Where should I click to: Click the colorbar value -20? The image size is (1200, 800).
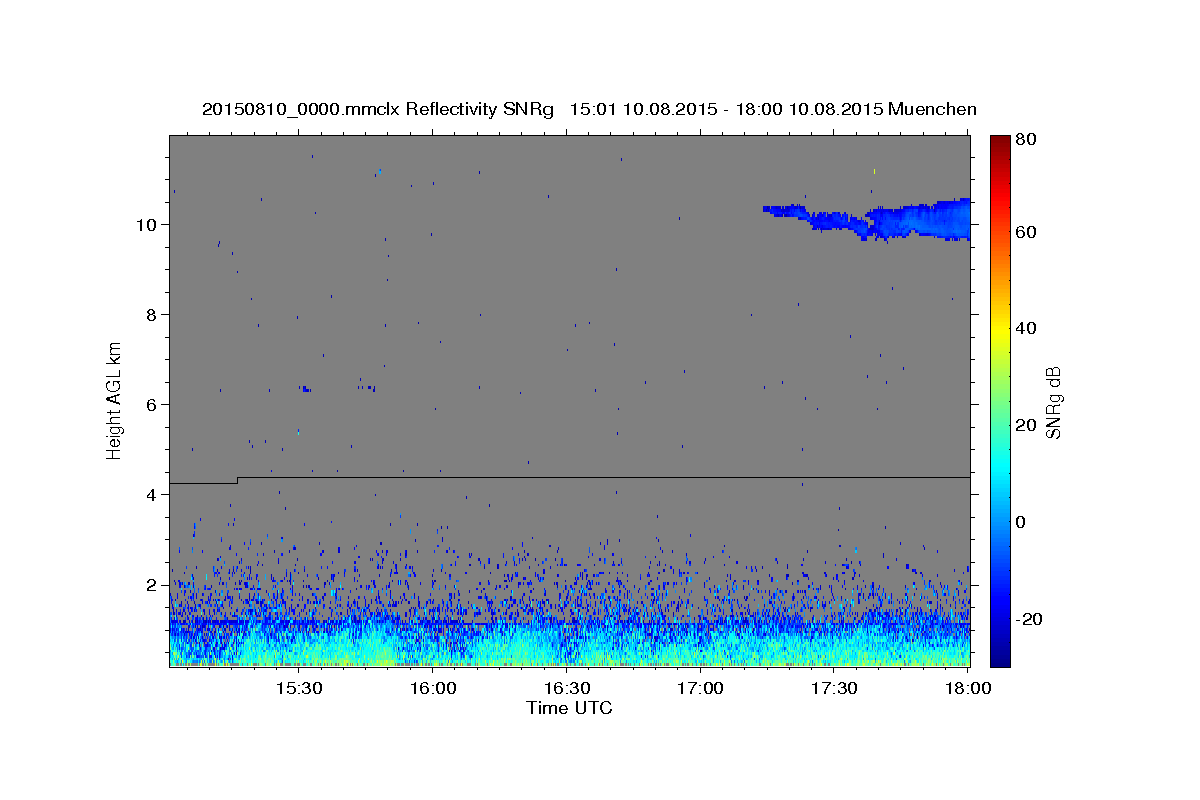1029,619
